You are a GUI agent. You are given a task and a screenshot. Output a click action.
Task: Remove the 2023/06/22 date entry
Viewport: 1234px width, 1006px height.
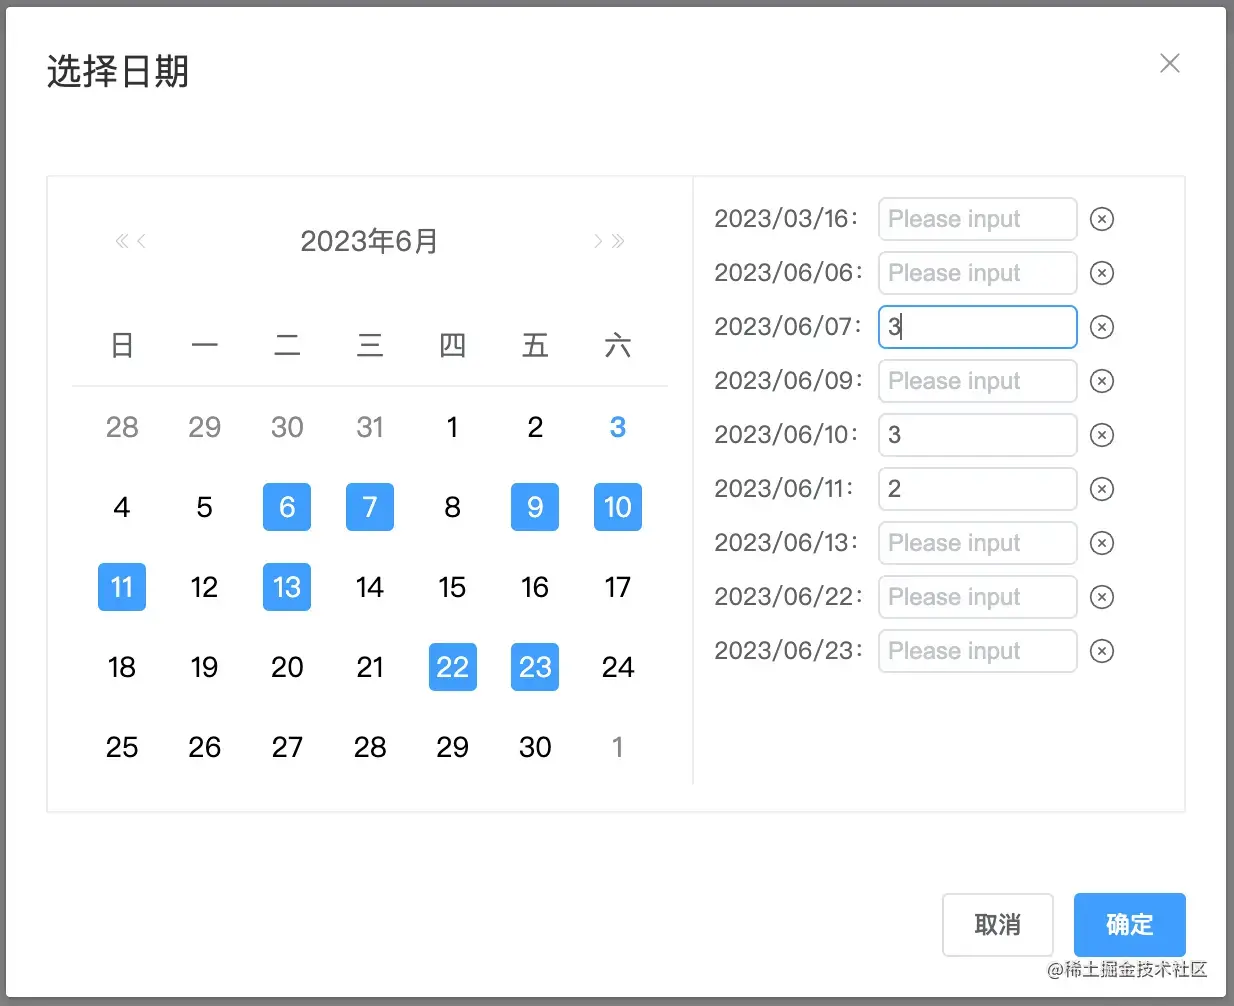pos(1101,597)
